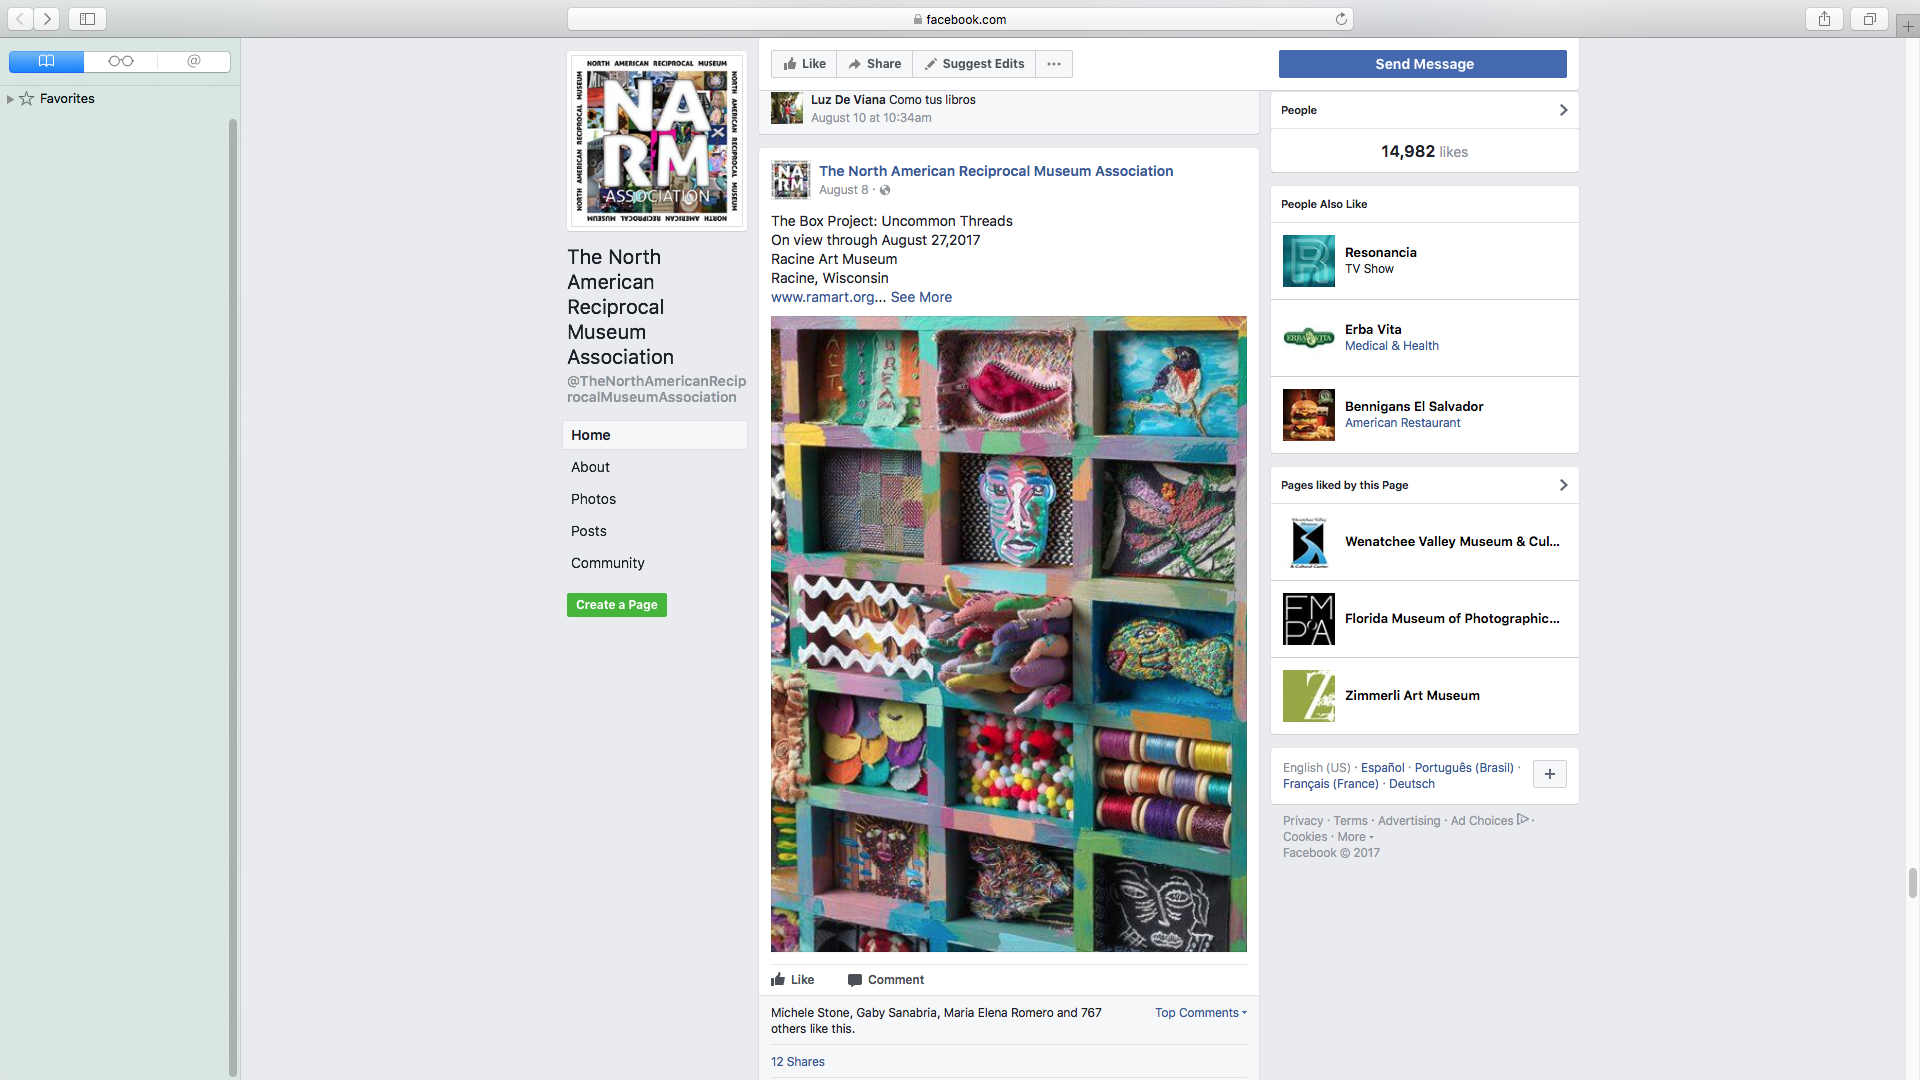Open the August 8 post timestamp

pos(843,190)
